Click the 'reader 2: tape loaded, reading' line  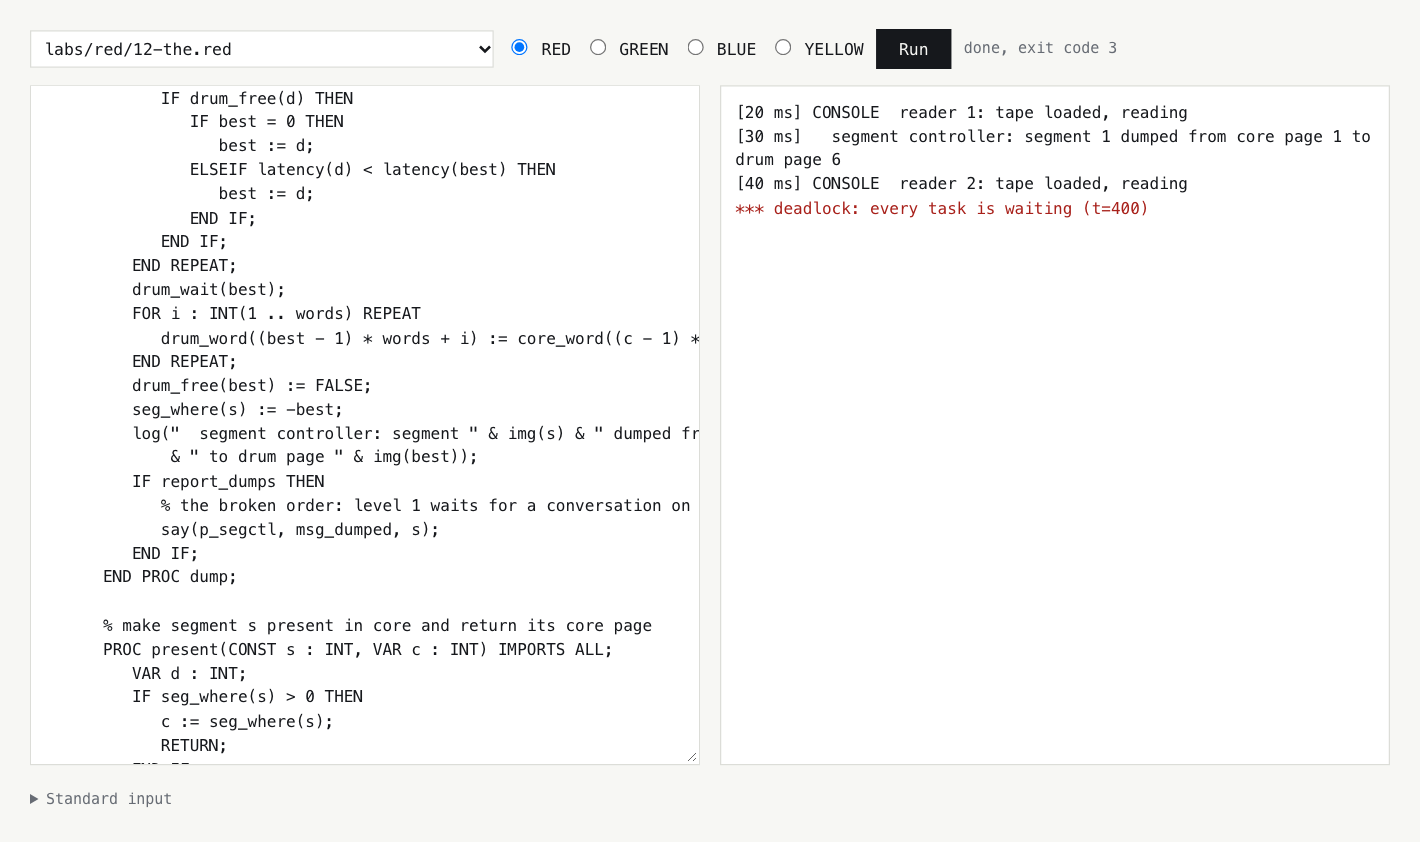click(x=962, y=184)
